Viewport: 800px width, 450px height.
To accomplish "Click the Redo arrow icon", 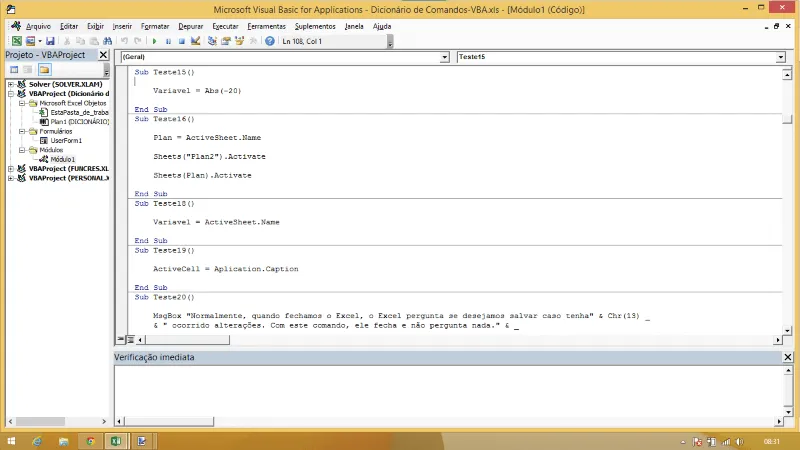I will [x=138, y=41].
